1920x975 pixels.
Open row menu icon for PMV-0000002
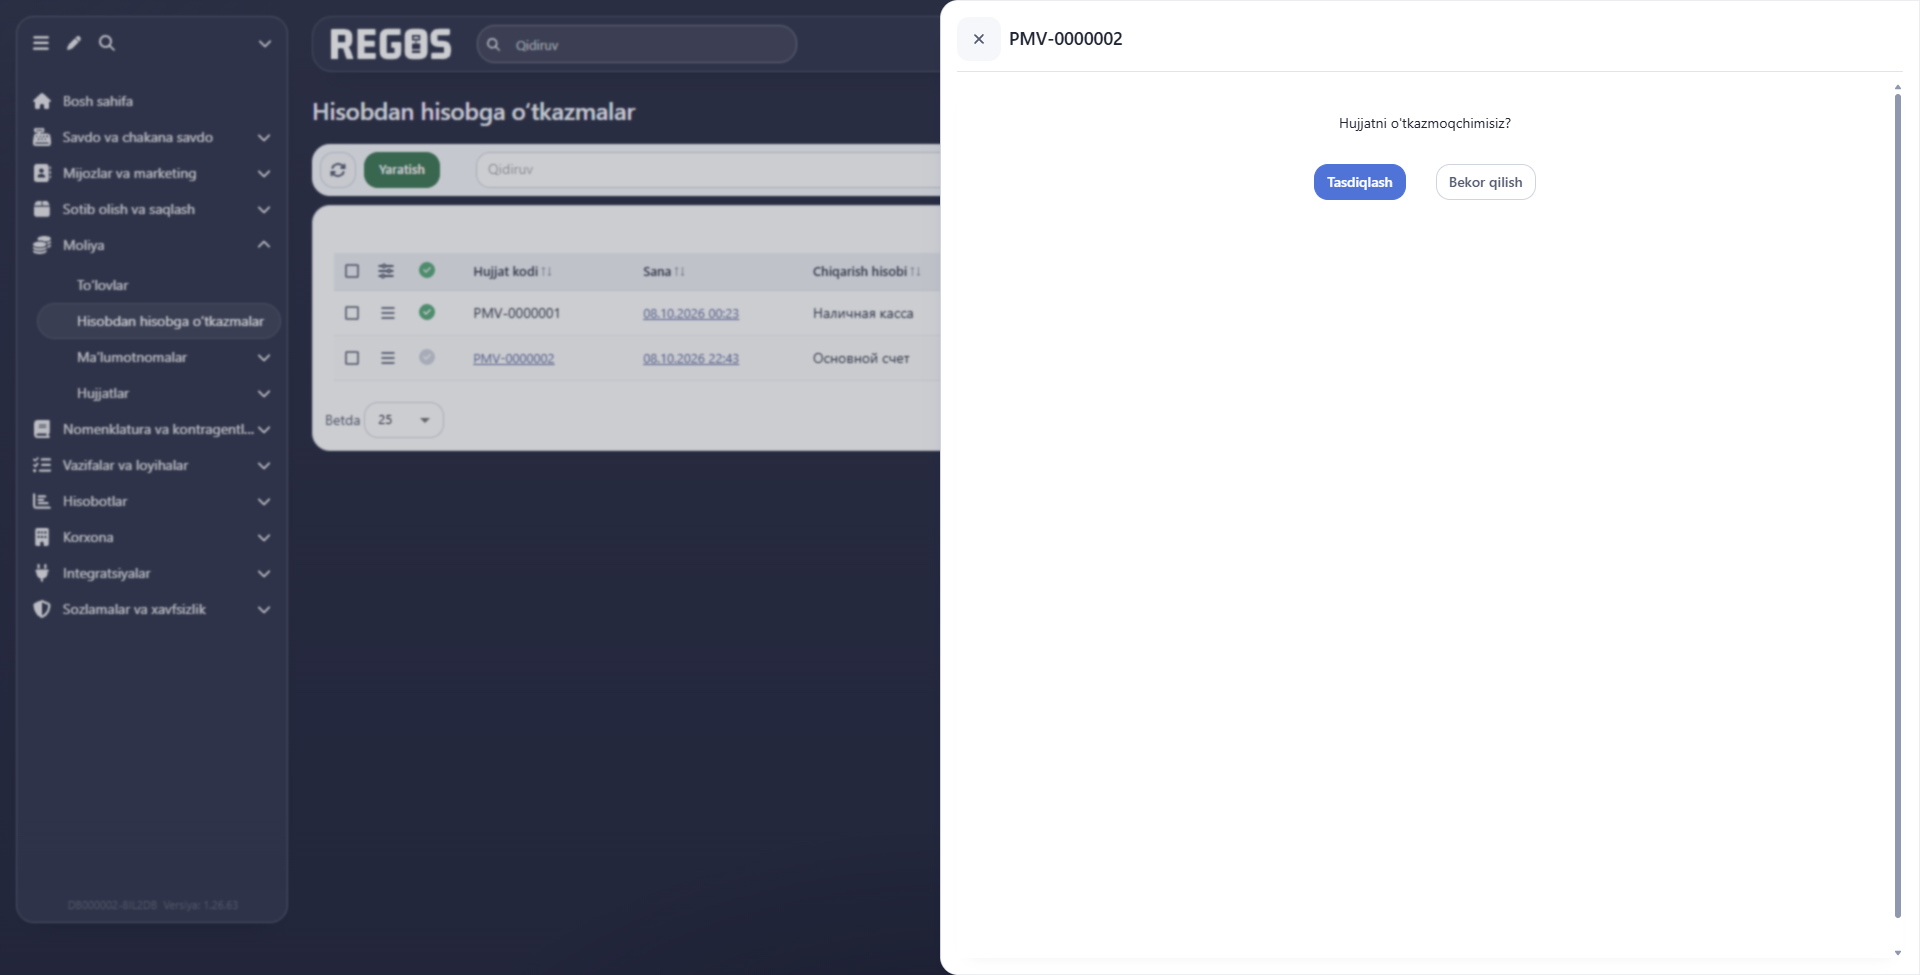(x=388, y=358)
